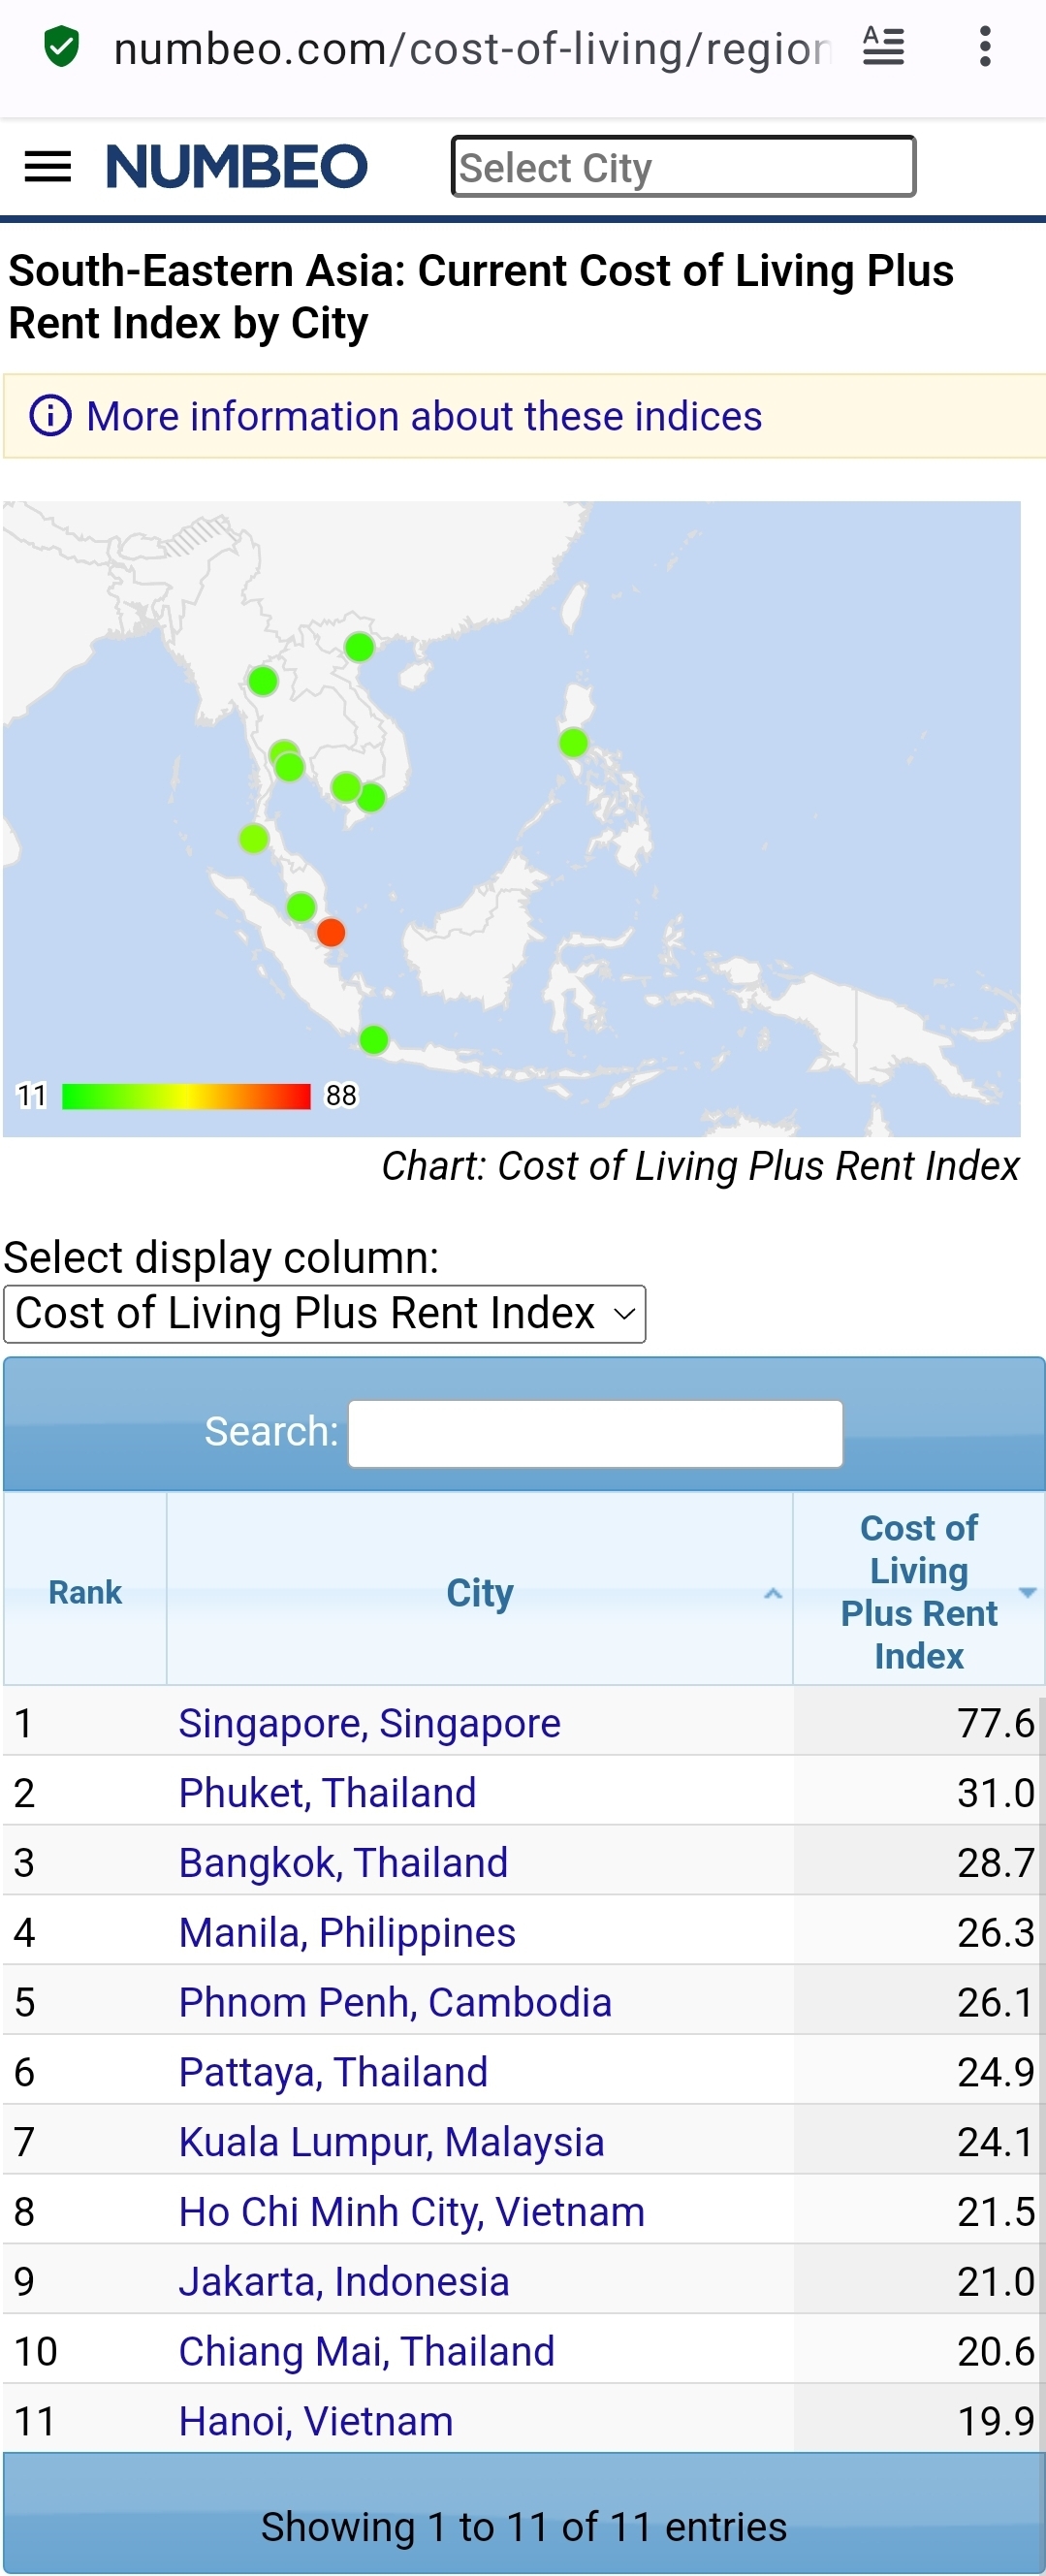The width and height of the screenshot is (1046, 2576).
Task: Click the Manila map marker in Philippines
Action: tap(573, 743)
